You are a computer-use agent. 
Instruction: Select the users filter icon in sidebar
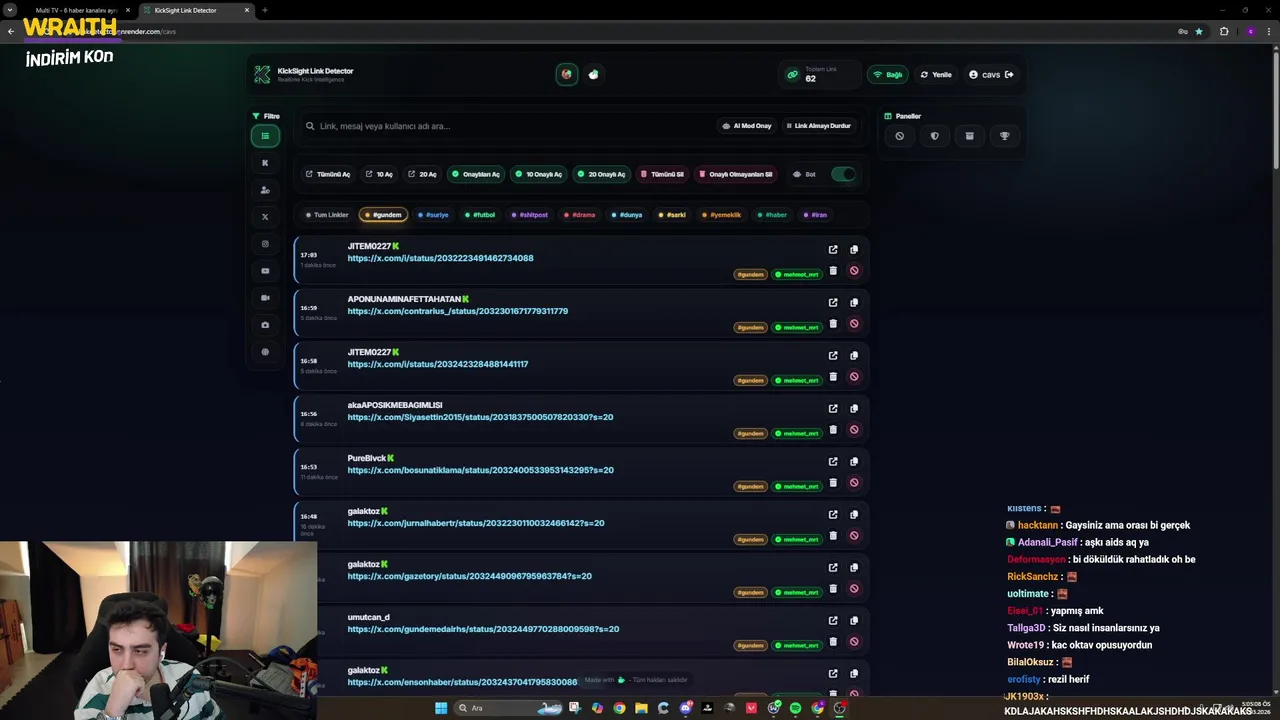[x=265, y=190]
